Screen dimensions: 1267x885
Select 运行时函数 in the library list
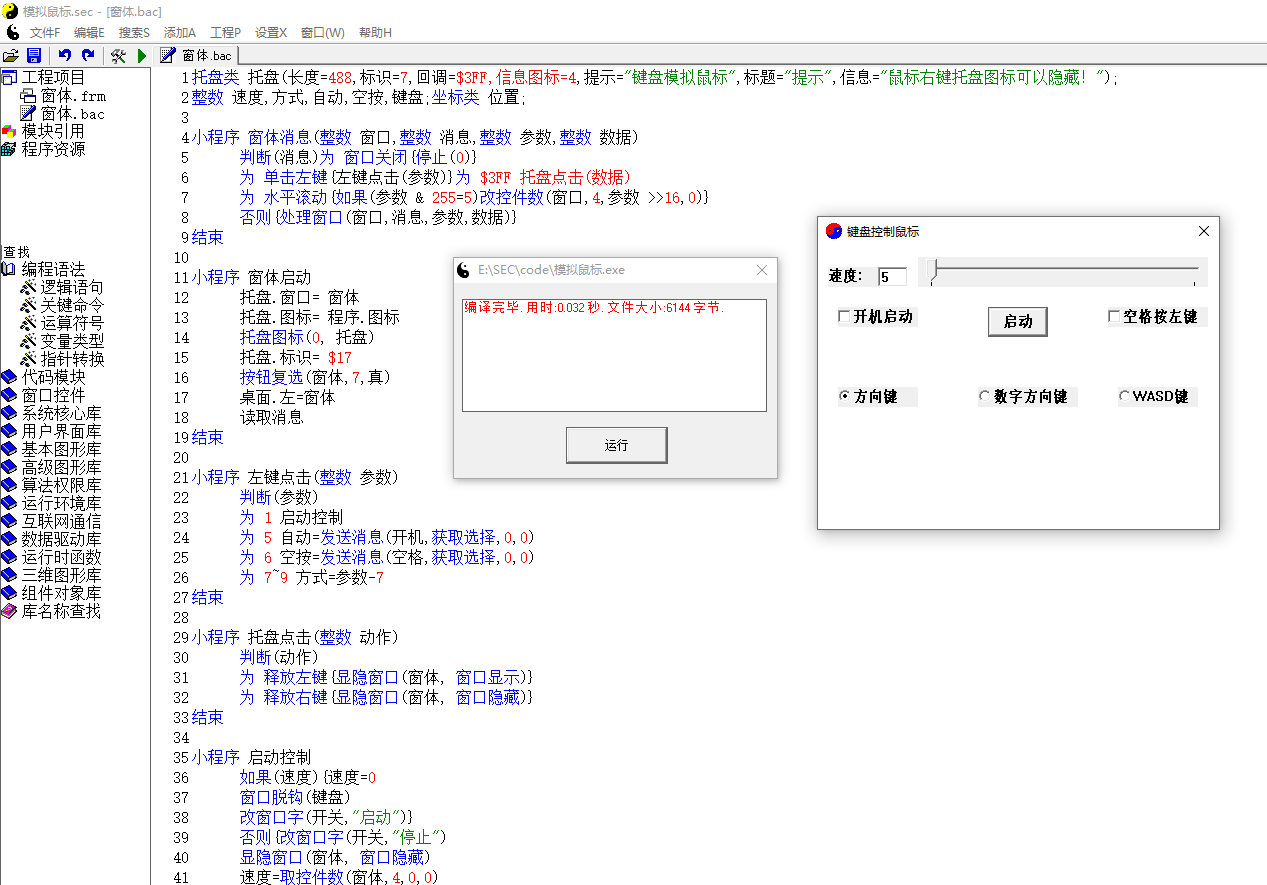click(61, 557)
